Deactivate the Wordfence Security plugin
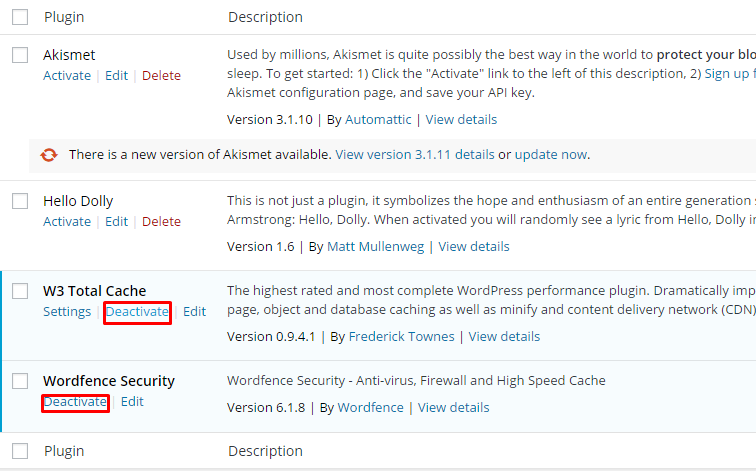Viewport: 756px width, 471px height. pyautogui.click(x=75, y=402)
